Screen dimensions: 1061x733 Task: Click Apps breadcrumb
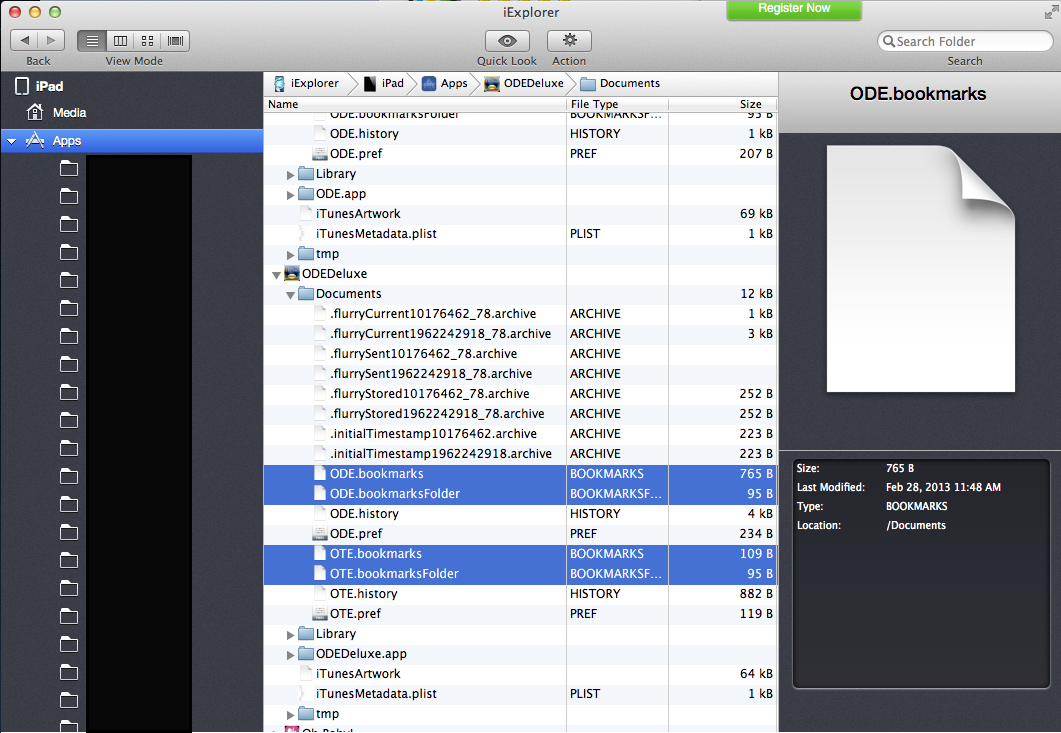click(x=445, y=83)
